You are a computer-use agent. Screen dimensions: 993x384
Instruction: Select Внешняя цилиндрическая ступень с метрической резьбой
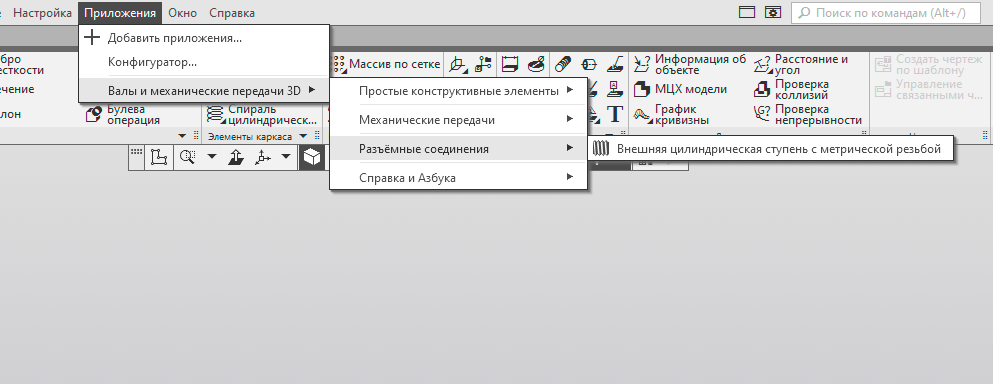(x=771, y=150)
